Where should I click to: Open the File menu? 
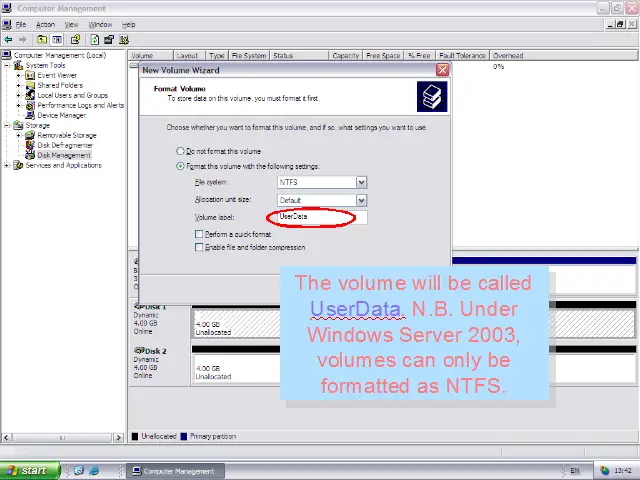point(20,24)
